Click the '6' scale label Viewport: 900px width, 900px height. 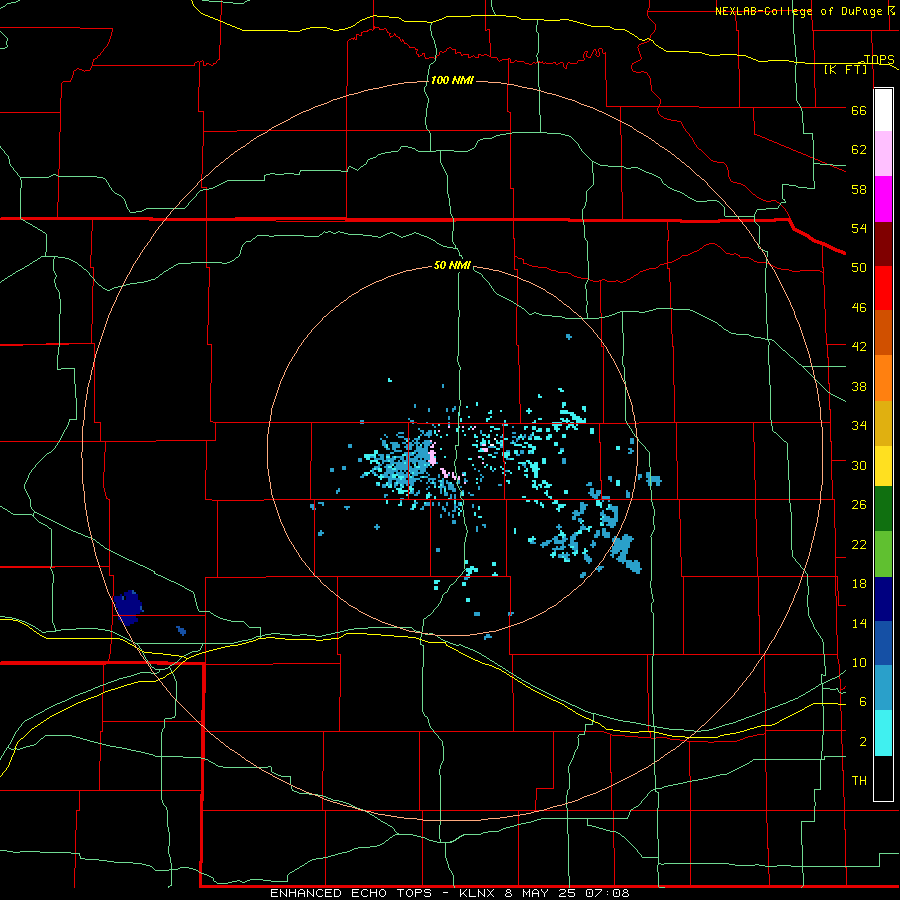(863, 702)
